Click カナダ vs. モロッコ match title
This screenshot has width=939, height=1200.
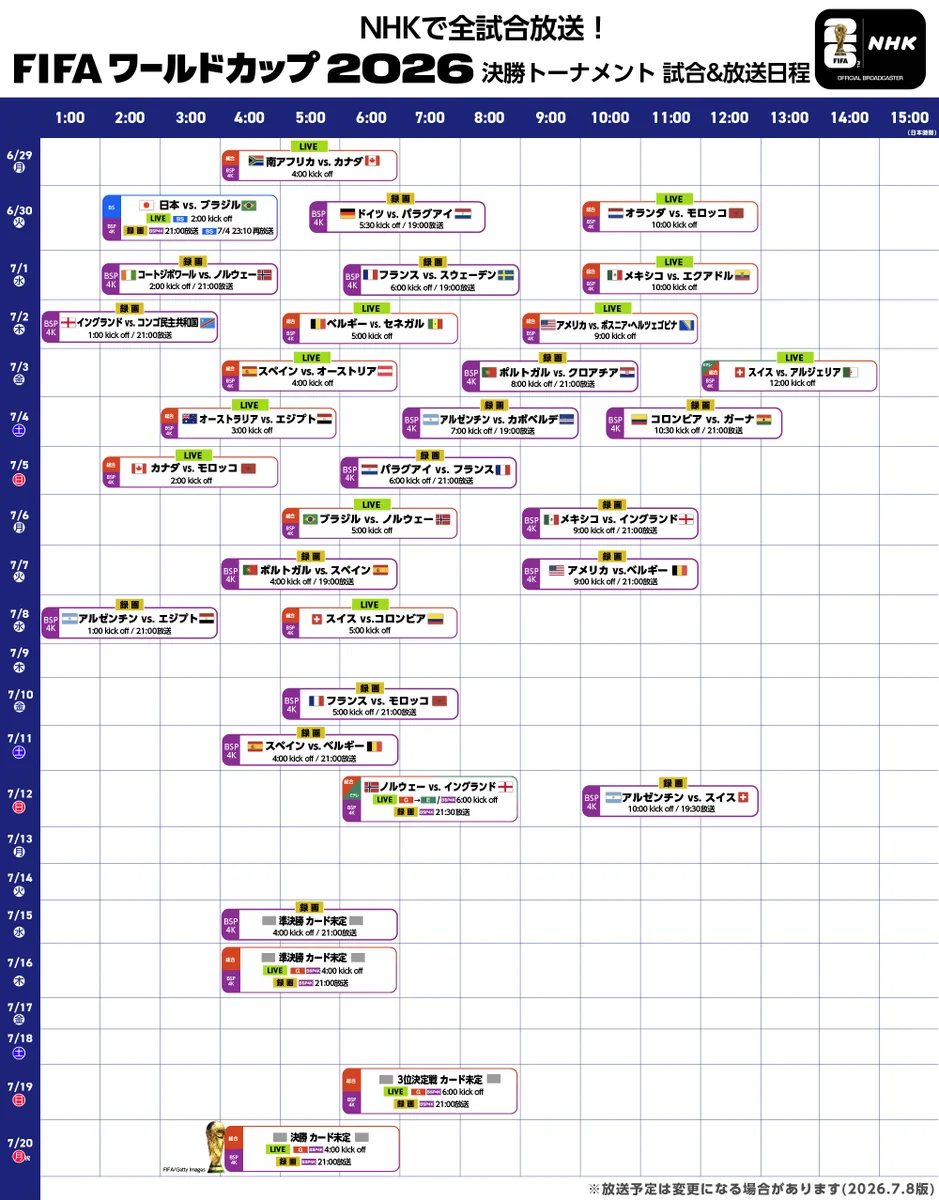(194, 468)
